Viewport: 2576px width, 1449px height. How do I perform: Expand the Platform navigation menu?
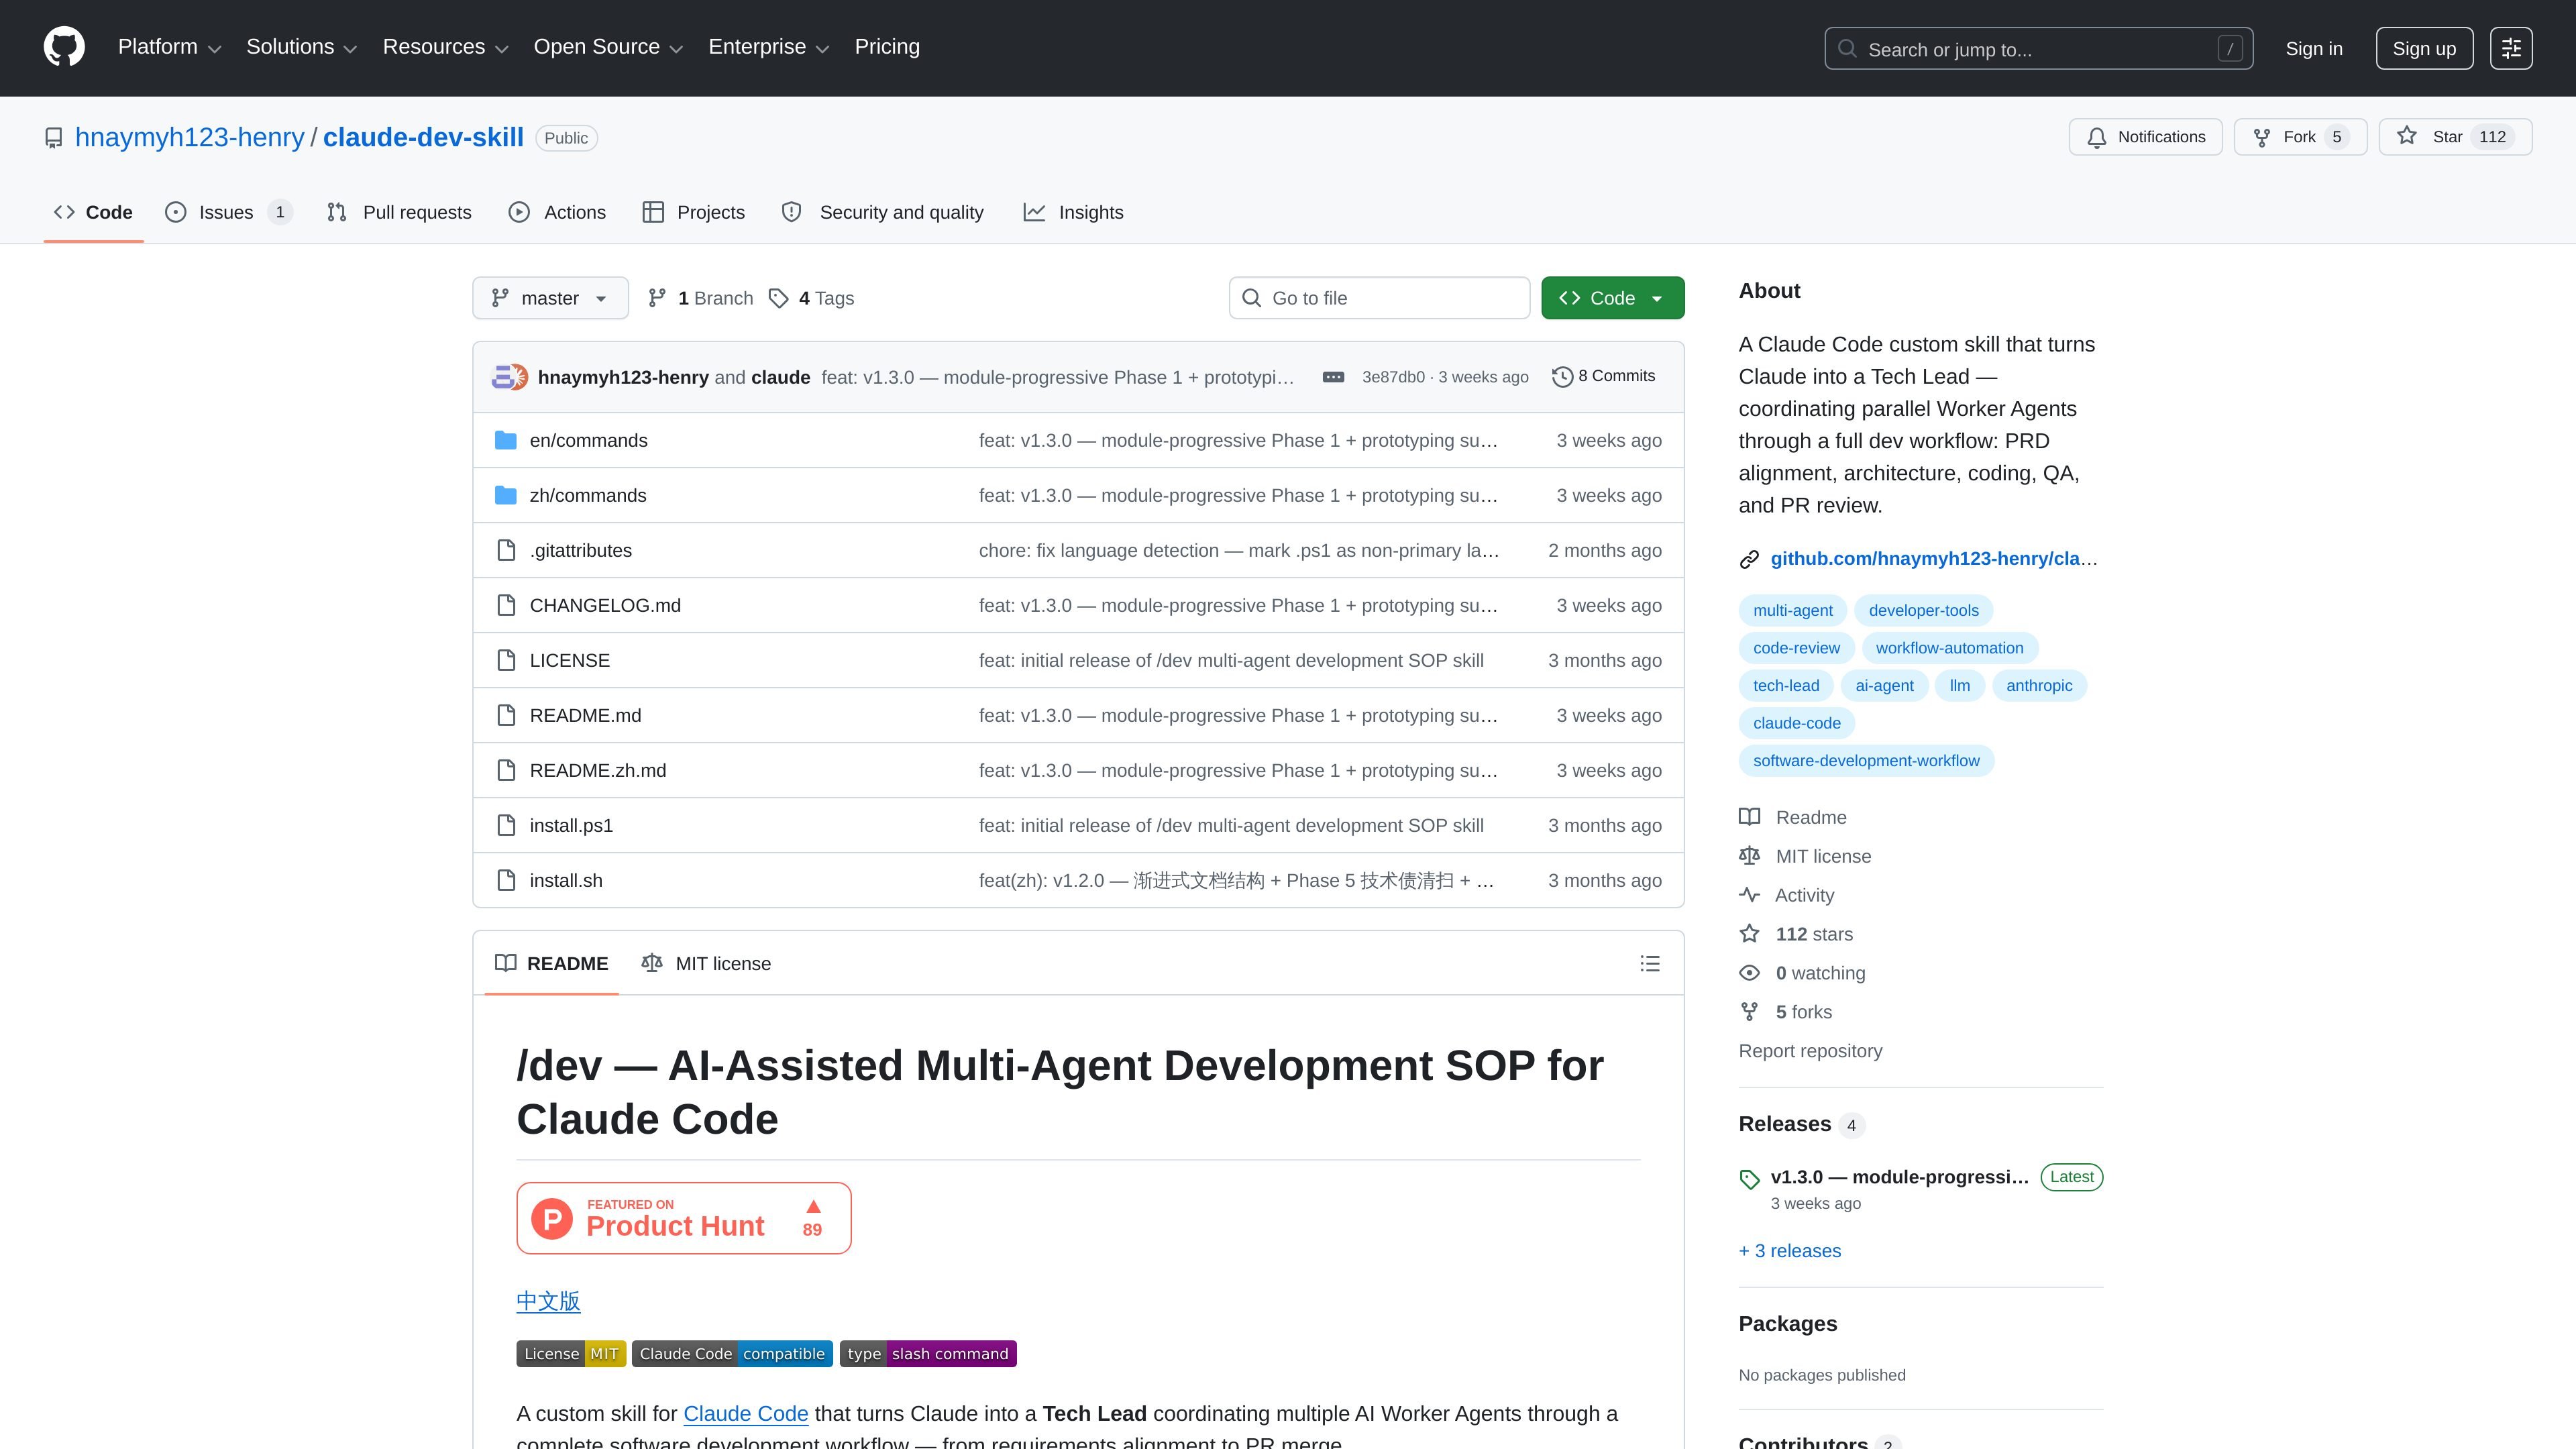pos(169,47)
